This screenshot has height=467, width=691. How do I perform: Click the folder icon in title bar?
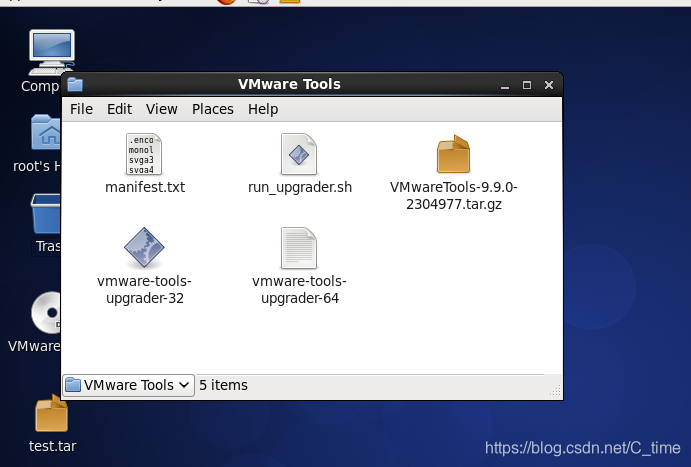75,84
